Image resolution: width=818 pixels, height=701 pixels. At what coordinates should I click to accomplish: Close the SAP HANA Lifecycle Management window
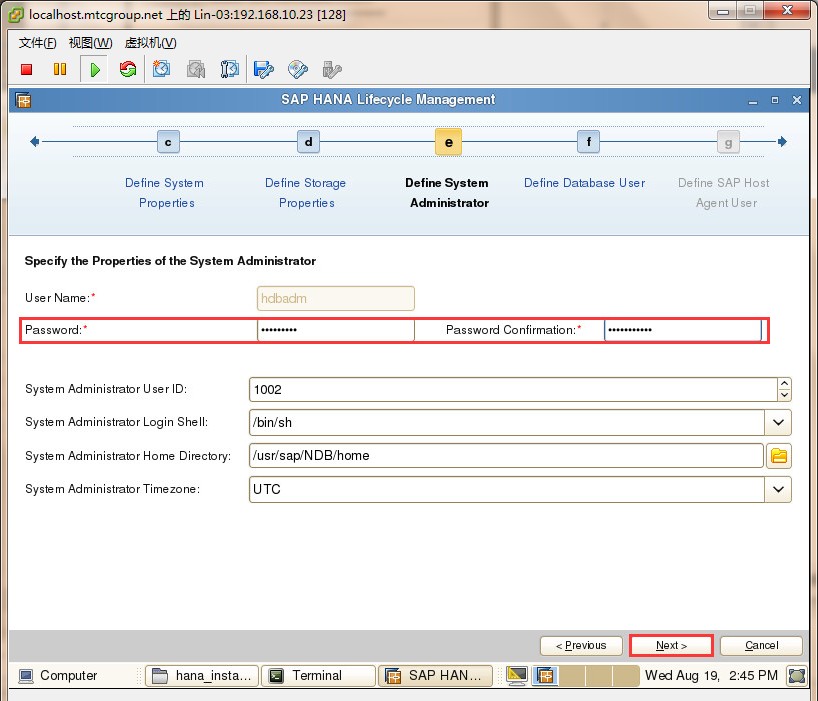pyautogui.click(x=797, y=100)
